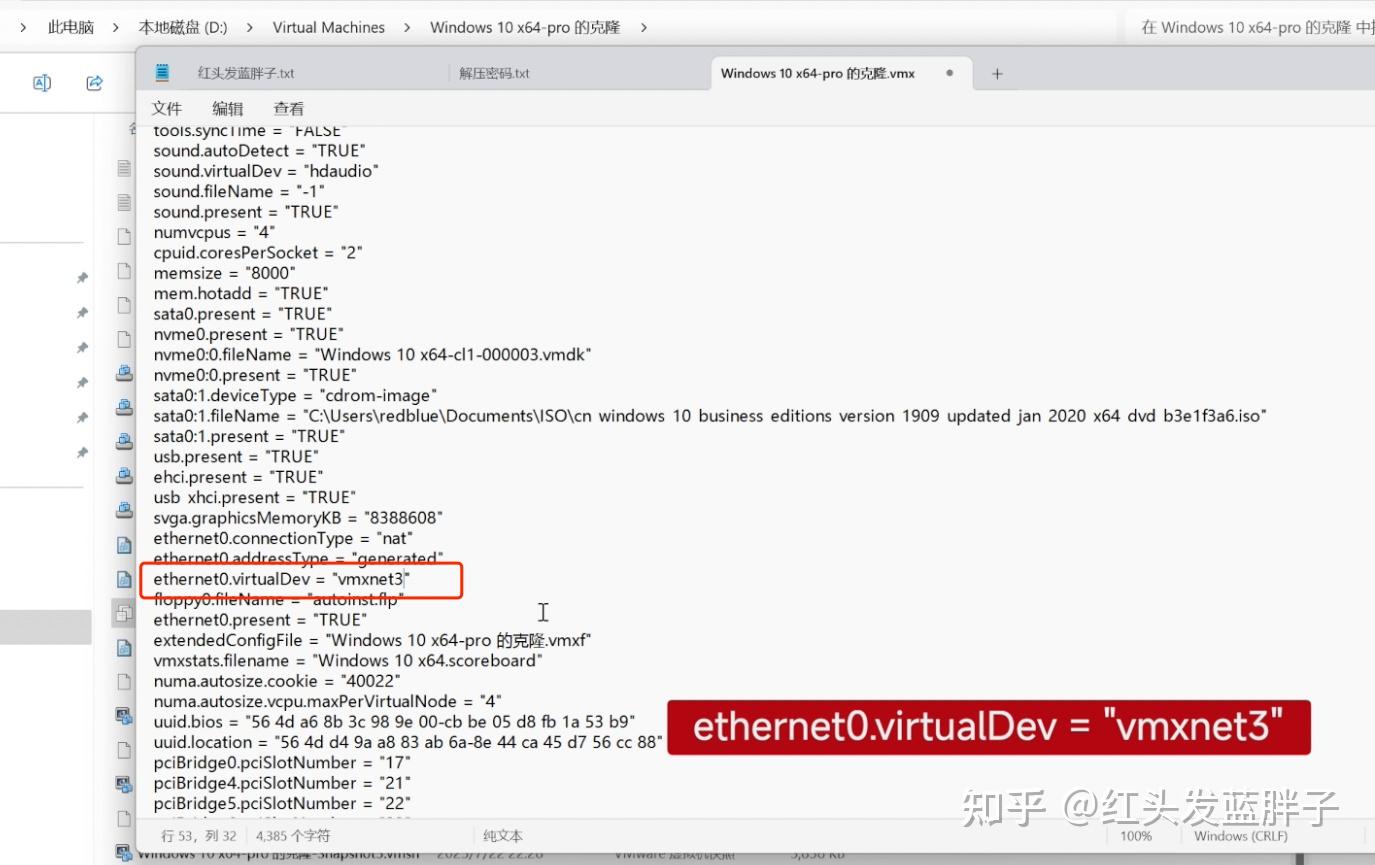The width and height of the screenshot is (1375, 865).
Task: Click the uuid.bios line
Action: 395,722
